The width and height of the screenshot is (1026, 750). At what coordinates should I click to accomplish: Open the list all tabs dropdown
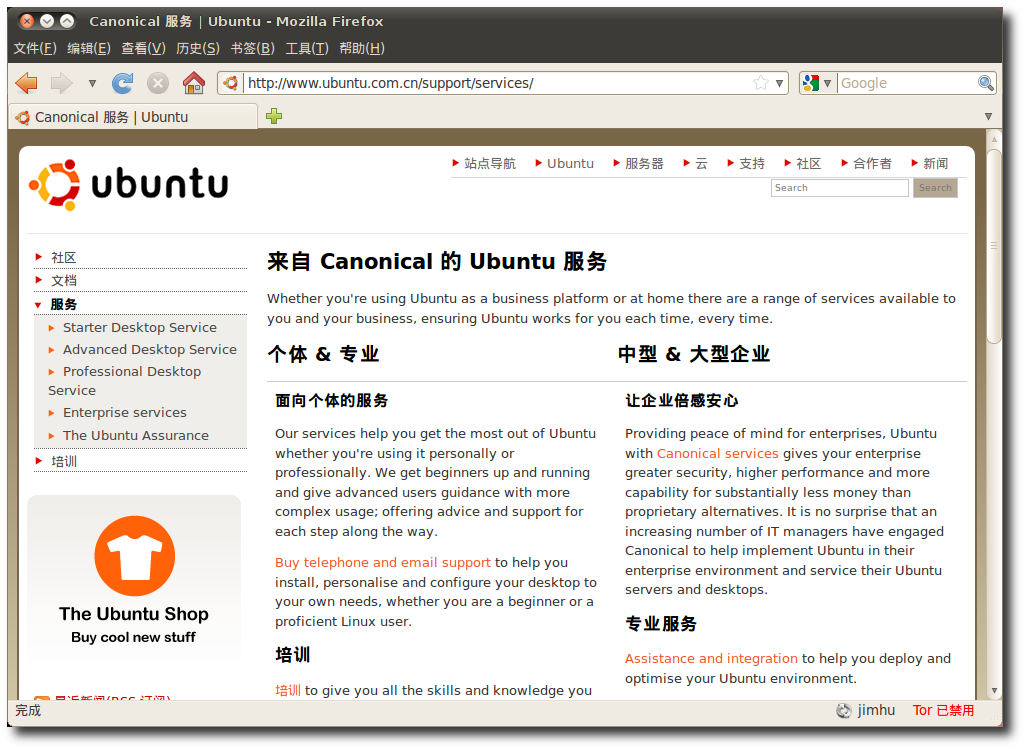coord(988,116)
